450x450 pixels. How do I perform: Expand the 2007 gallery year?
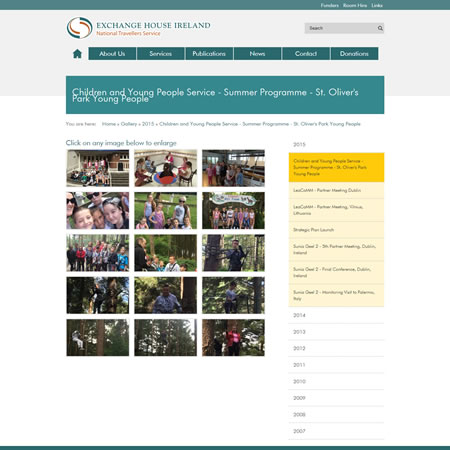point(336,431)
